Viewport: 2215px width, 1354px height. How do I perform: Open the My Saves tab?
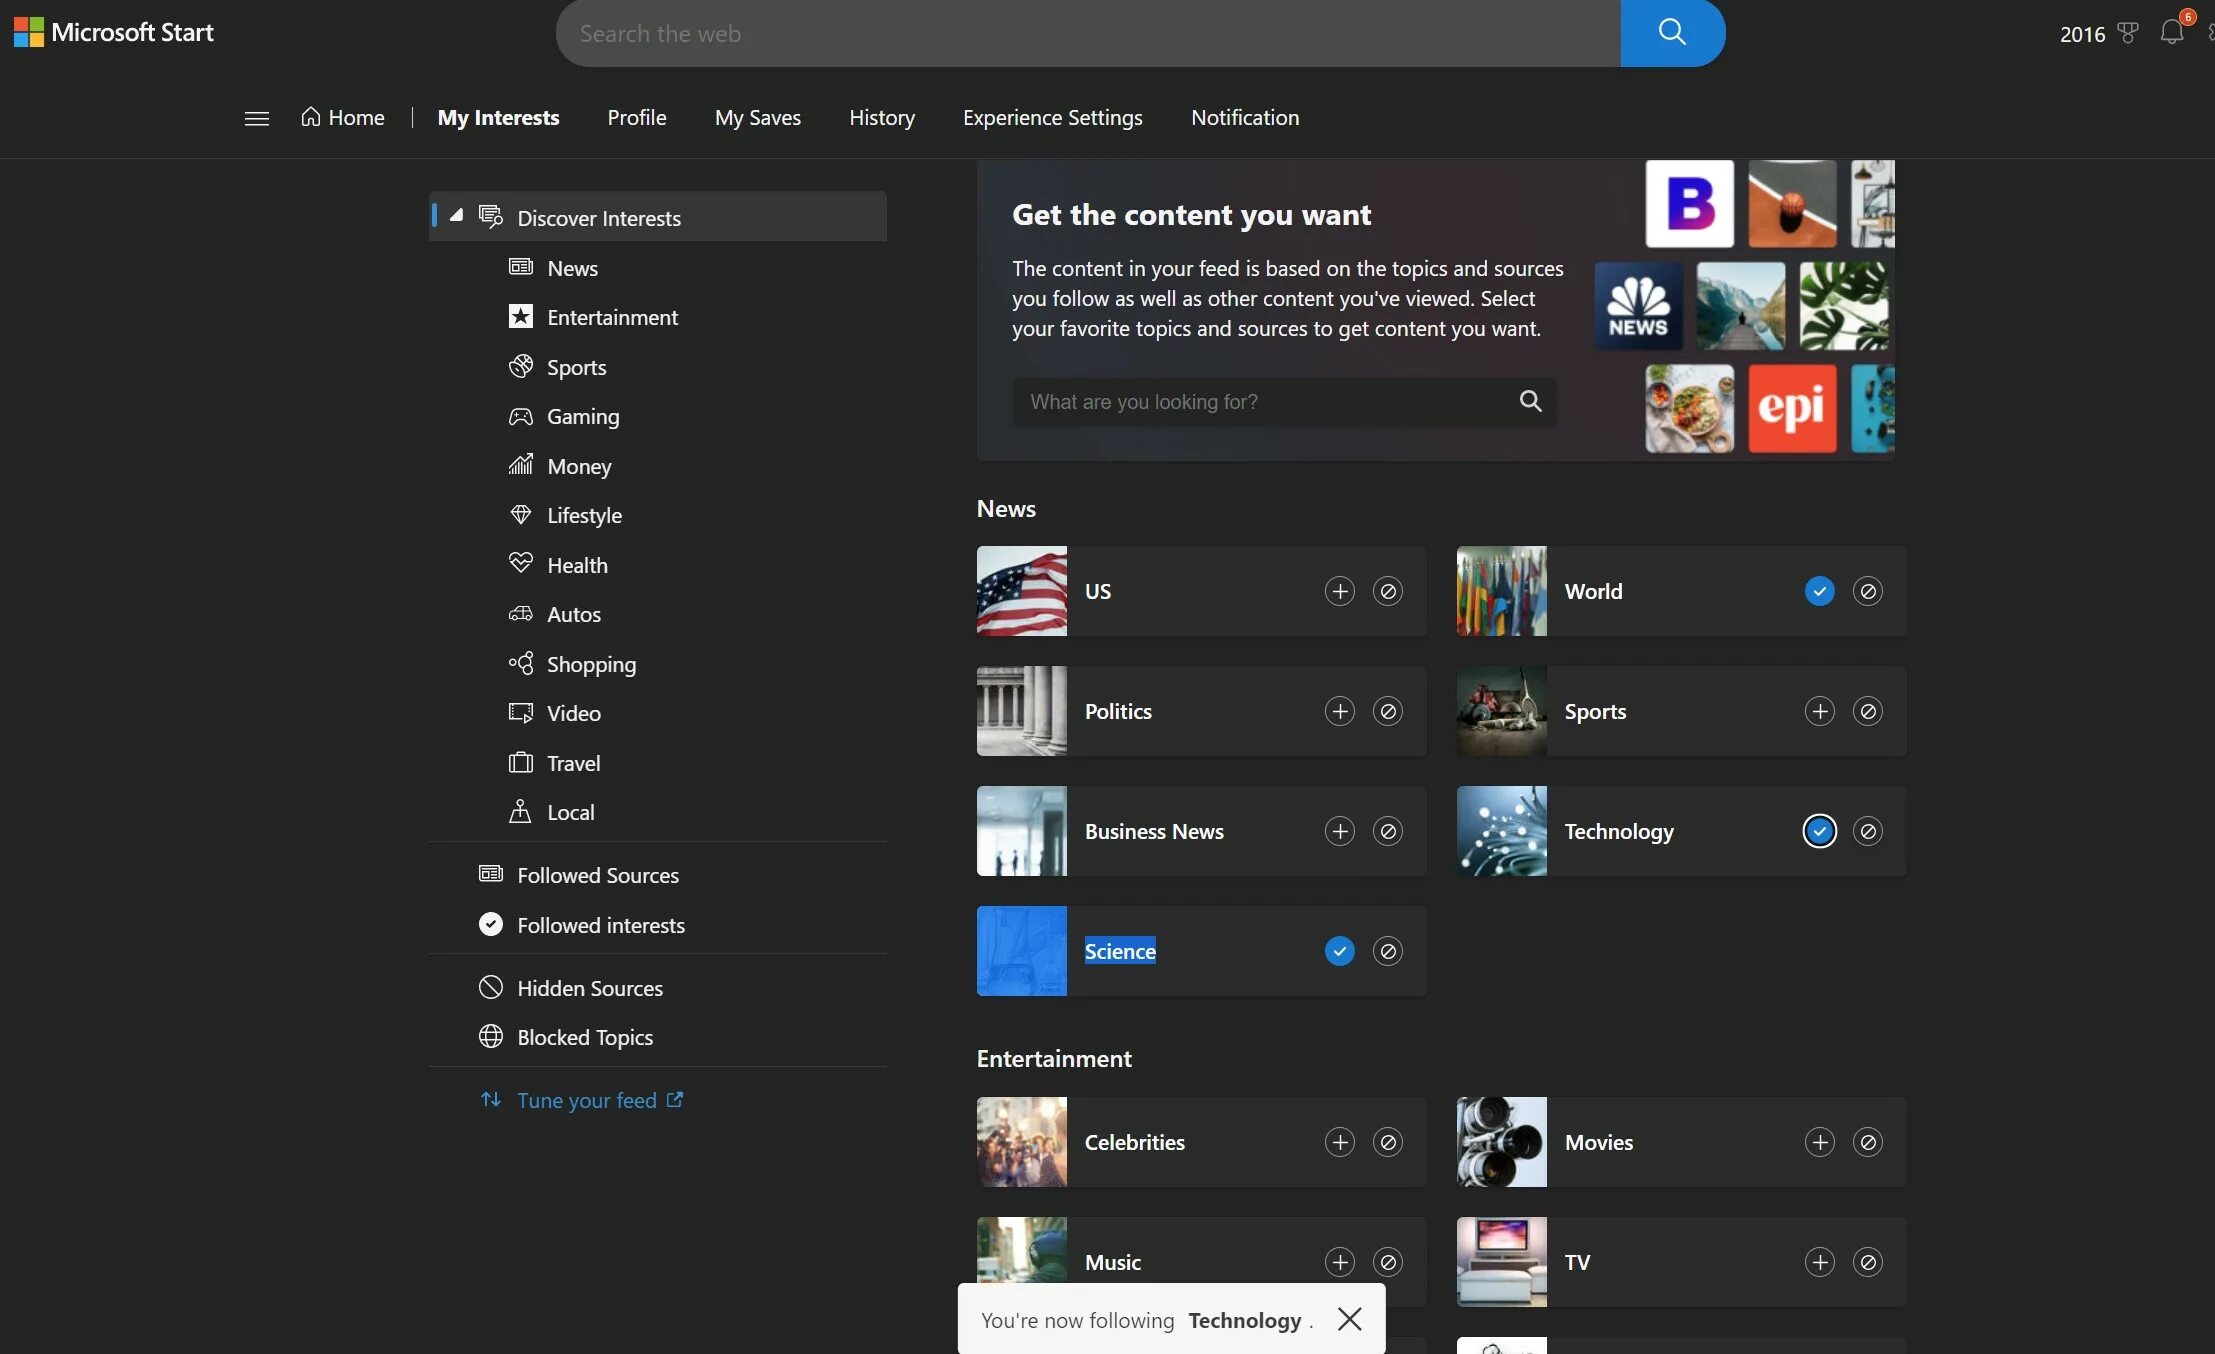(x=757, y=118)
